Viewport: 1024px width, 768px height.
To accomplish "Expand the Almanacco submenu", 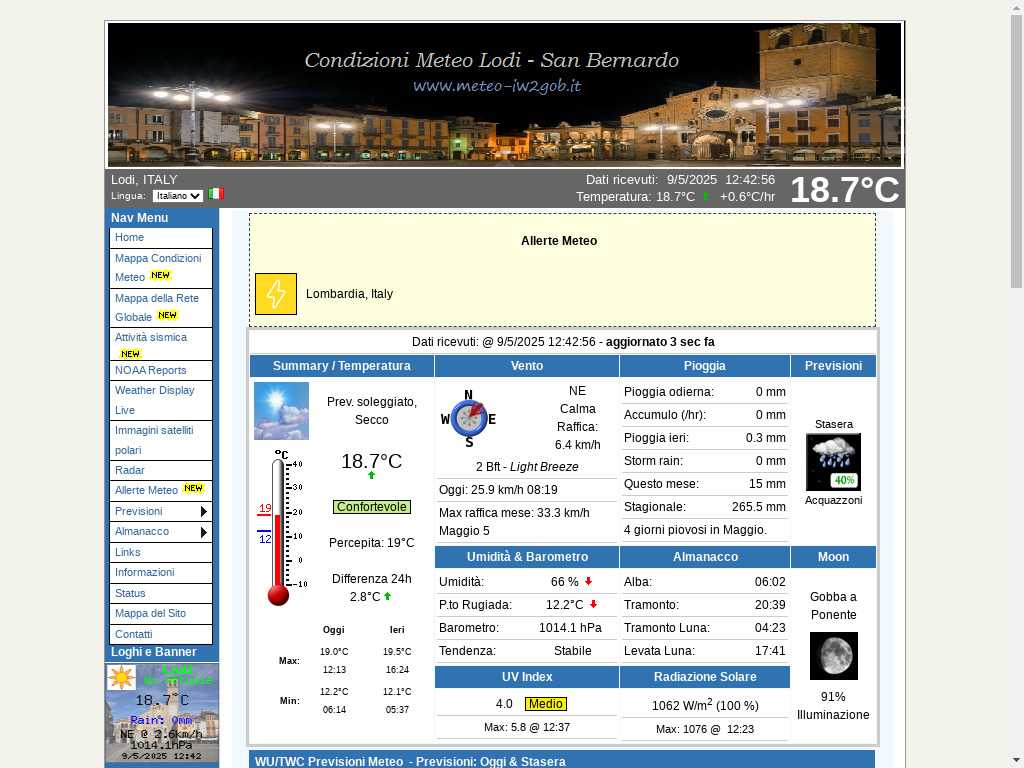I will (x=161, y=532).
